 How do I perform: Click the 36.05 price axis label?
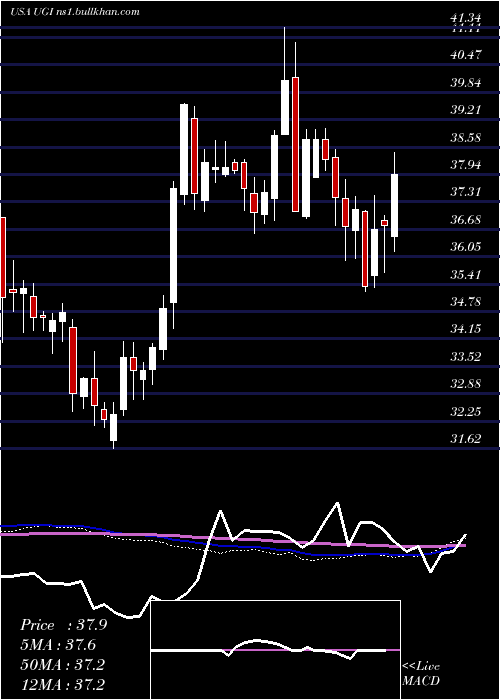coord(466,247)
